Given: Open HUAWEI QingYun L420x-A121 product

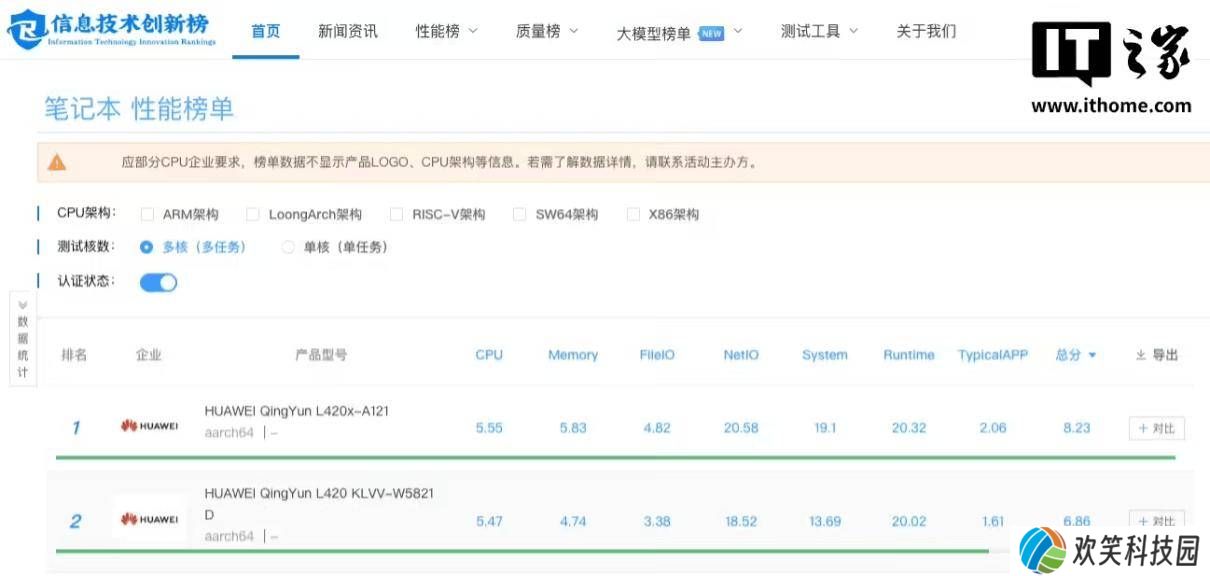Looking at the screenshot, I should pos(297,411).
